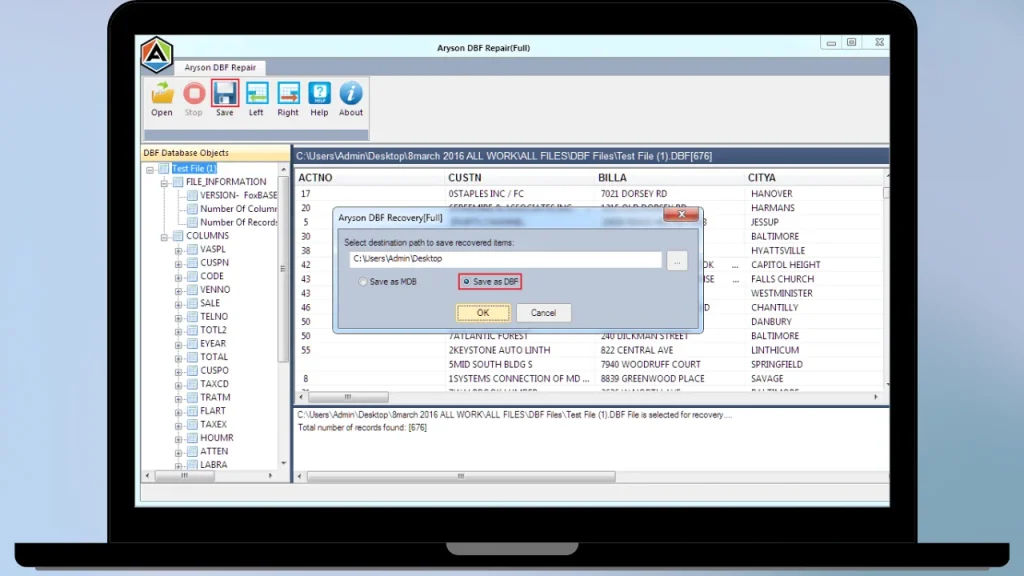The width and height of the screenshot is (1024, 576).
Task: Select the ATTEN column item
Action: click(x=214, y=451)
